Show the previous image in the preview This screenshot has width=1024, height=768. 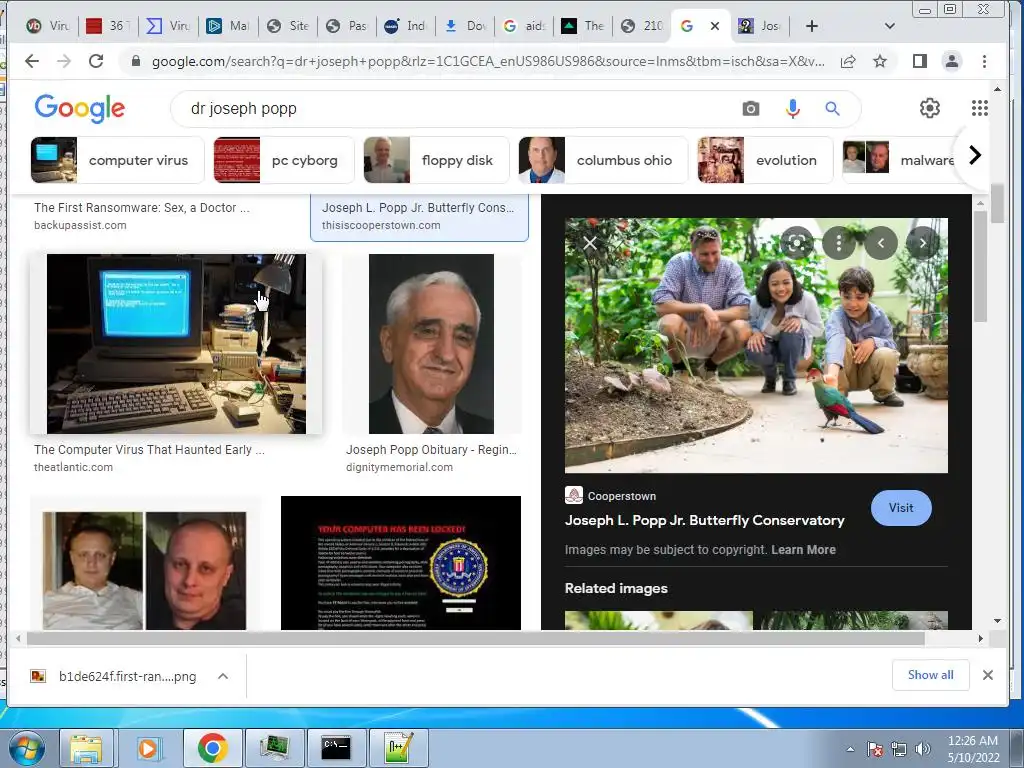(x=881, y=243)
